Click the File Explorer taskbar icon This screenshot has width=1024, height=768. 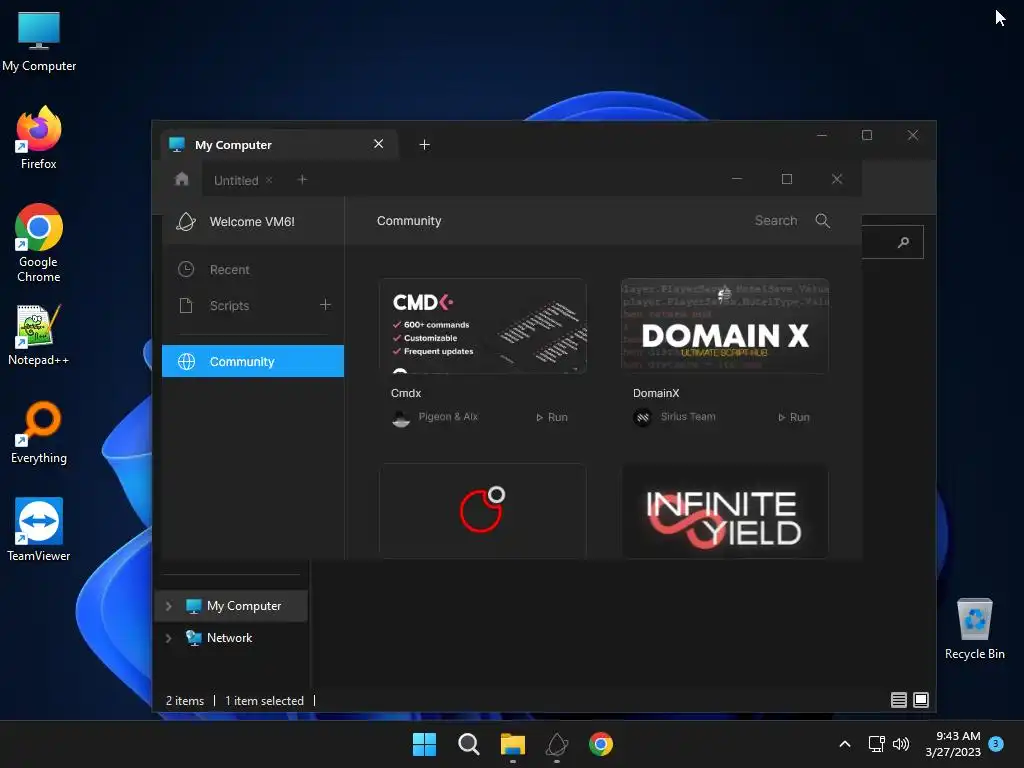tap(513, 744)
